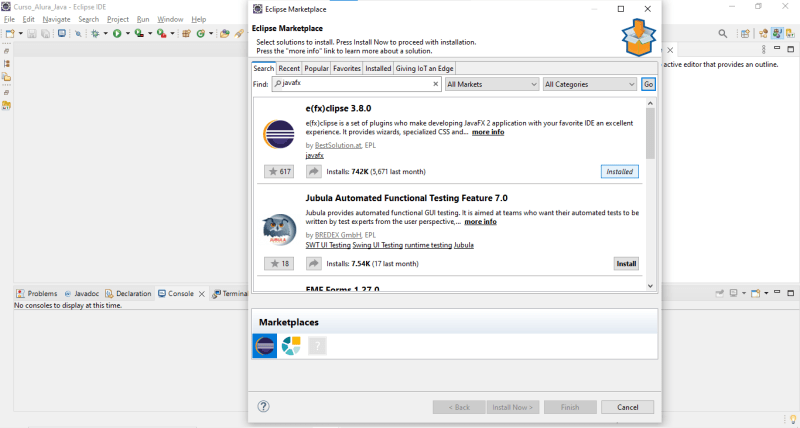
Task: Click the Java EE perspective icon at far right
Action: (x=790, y=34)
